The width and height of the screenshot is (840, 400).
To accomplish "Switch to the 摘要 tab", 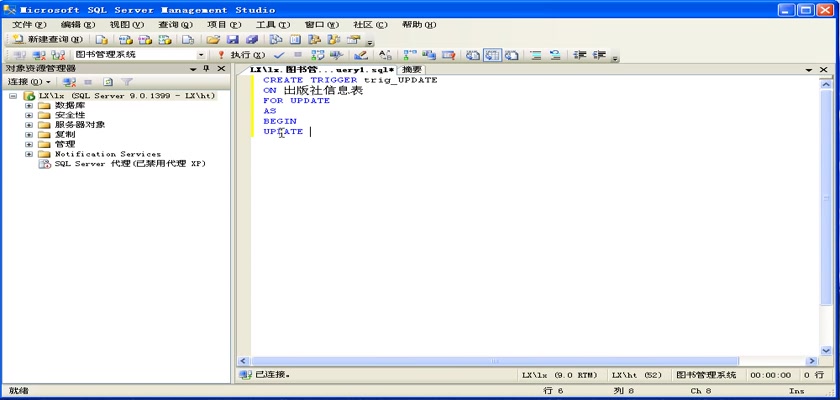I will tap(412, 70).
